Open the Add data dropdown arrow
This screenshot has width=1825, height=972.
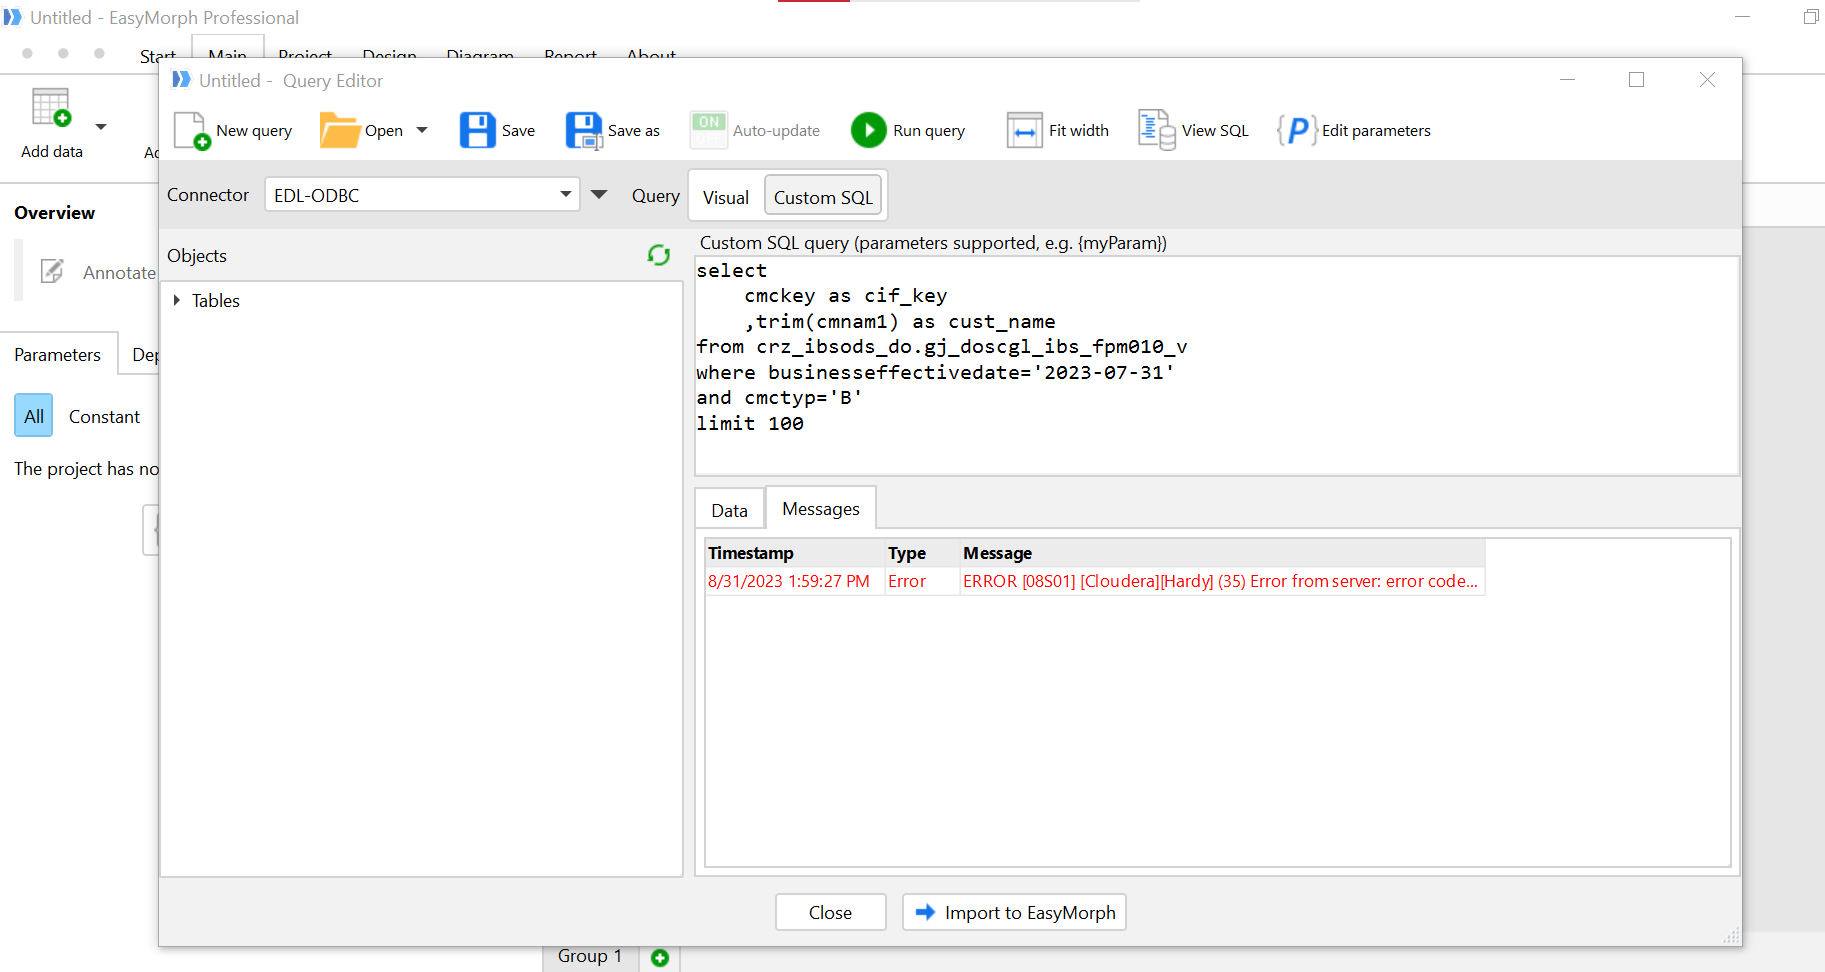click(x=101, y=127)
